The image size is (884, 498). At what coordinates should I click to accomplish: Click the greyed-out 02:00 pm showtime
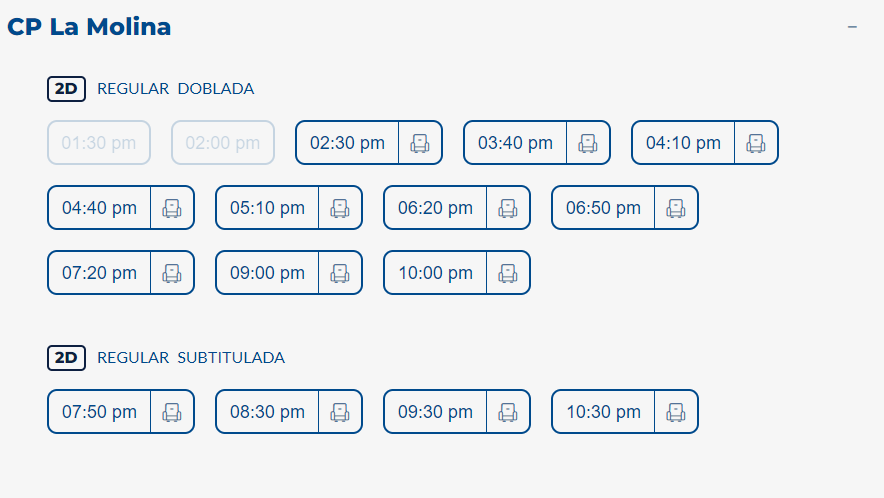pyautogui.click(x=223, y=143)
